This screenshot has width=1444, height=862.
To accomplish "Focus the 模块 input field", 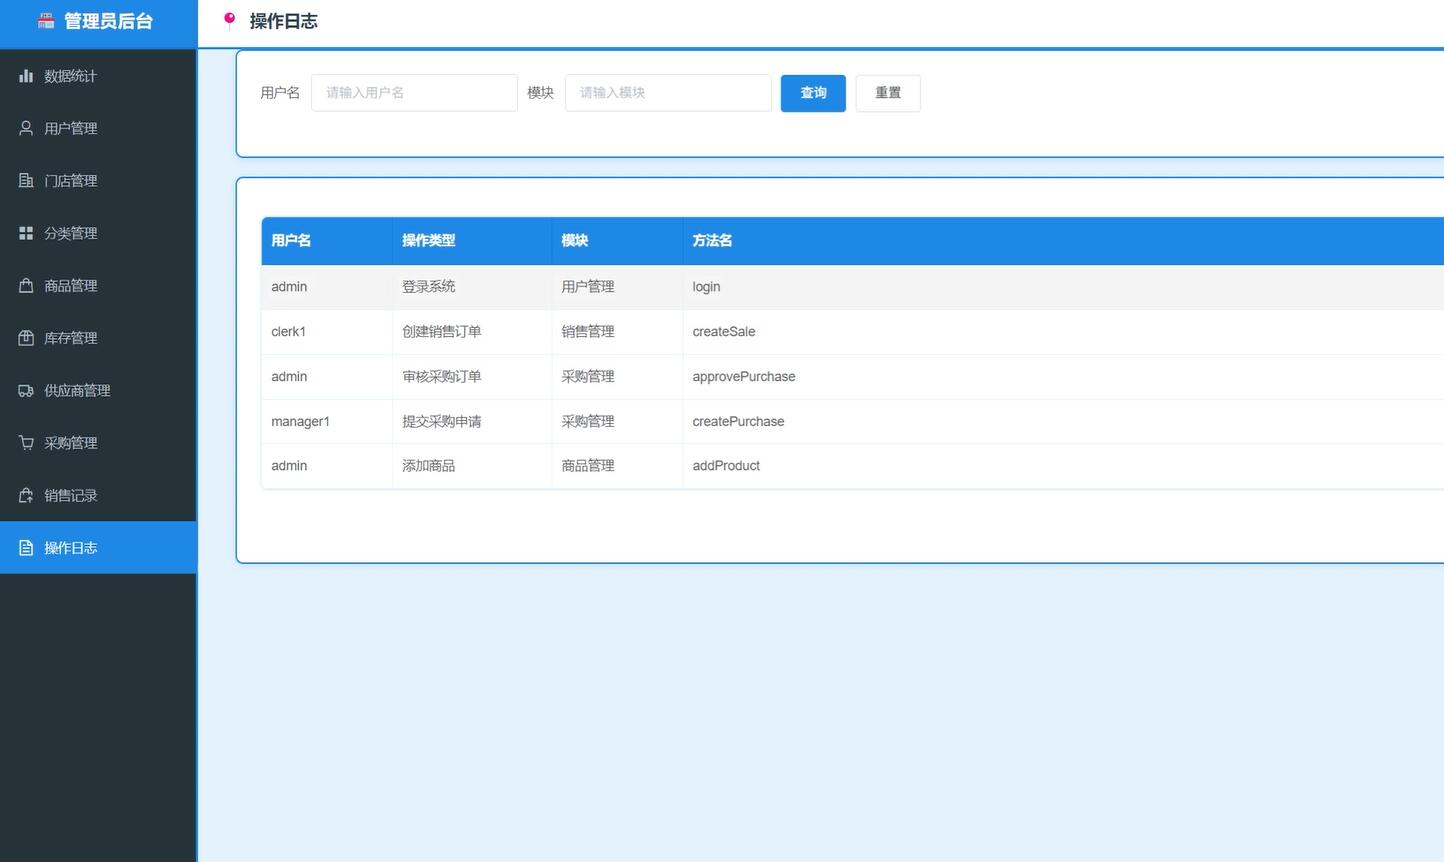I will point(668,93).
